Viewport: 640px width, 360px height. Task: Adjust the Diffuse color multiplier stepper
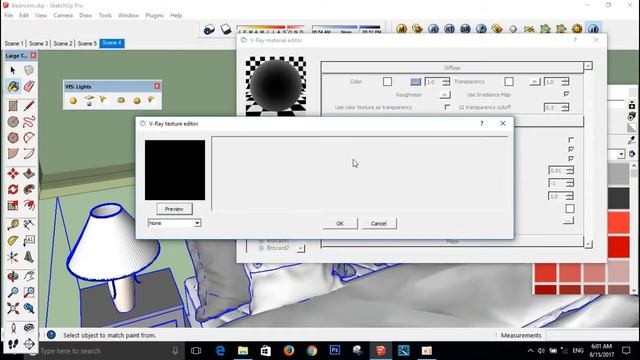coord(446,82)
